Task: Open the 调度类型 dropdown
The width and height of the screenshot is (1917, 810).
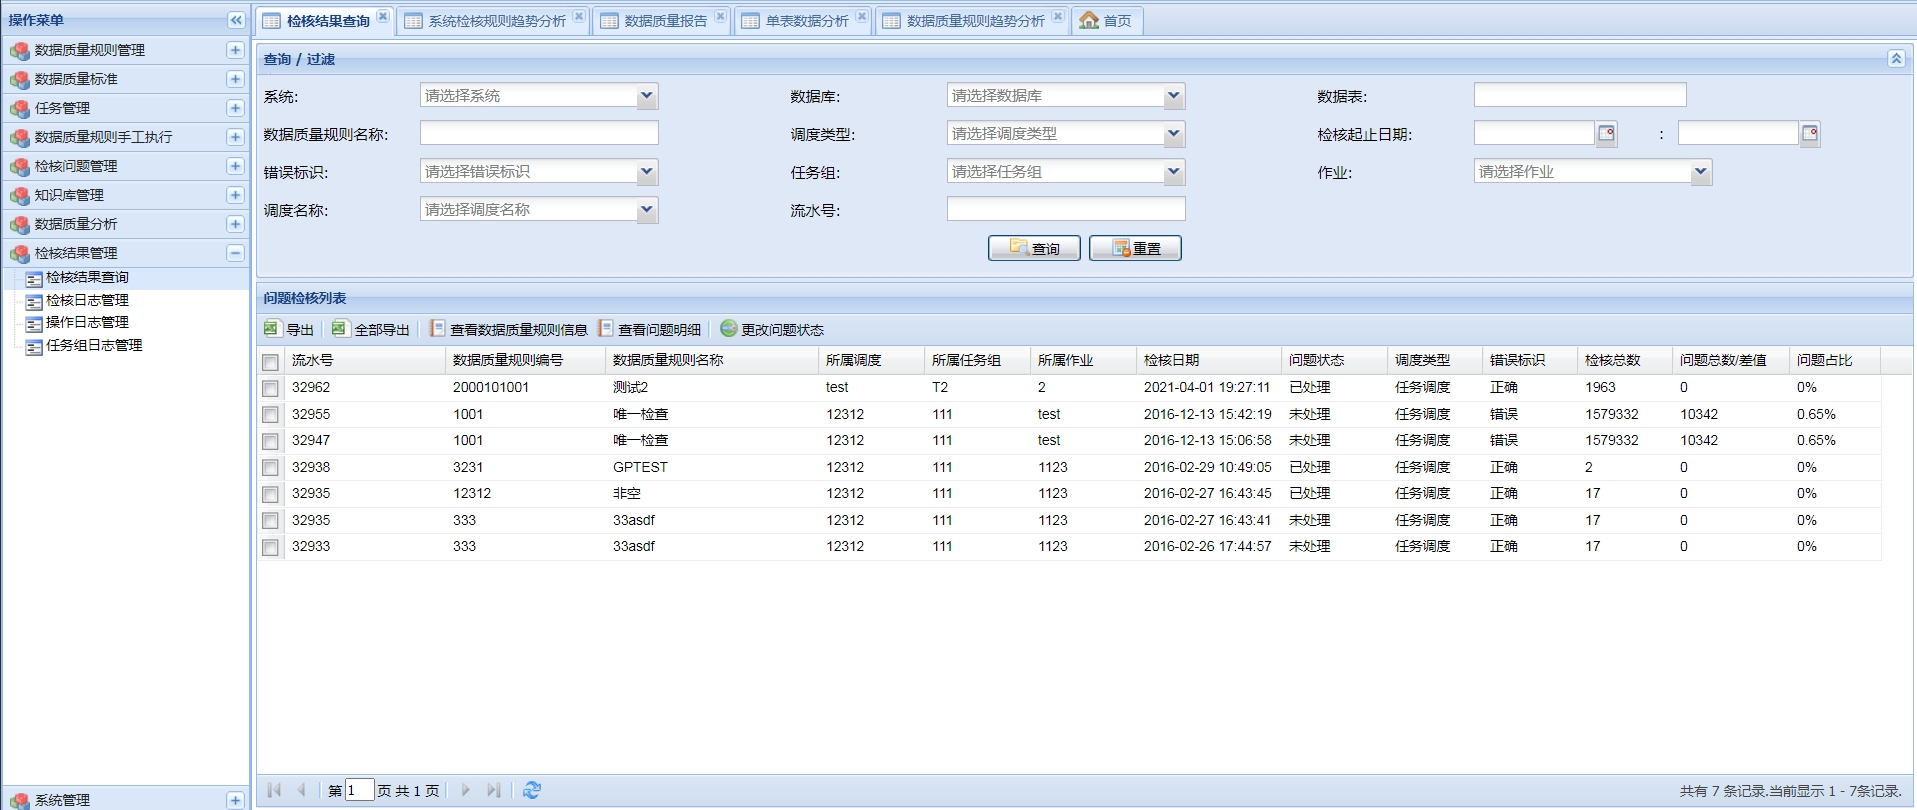Action: coord(1174,134)
